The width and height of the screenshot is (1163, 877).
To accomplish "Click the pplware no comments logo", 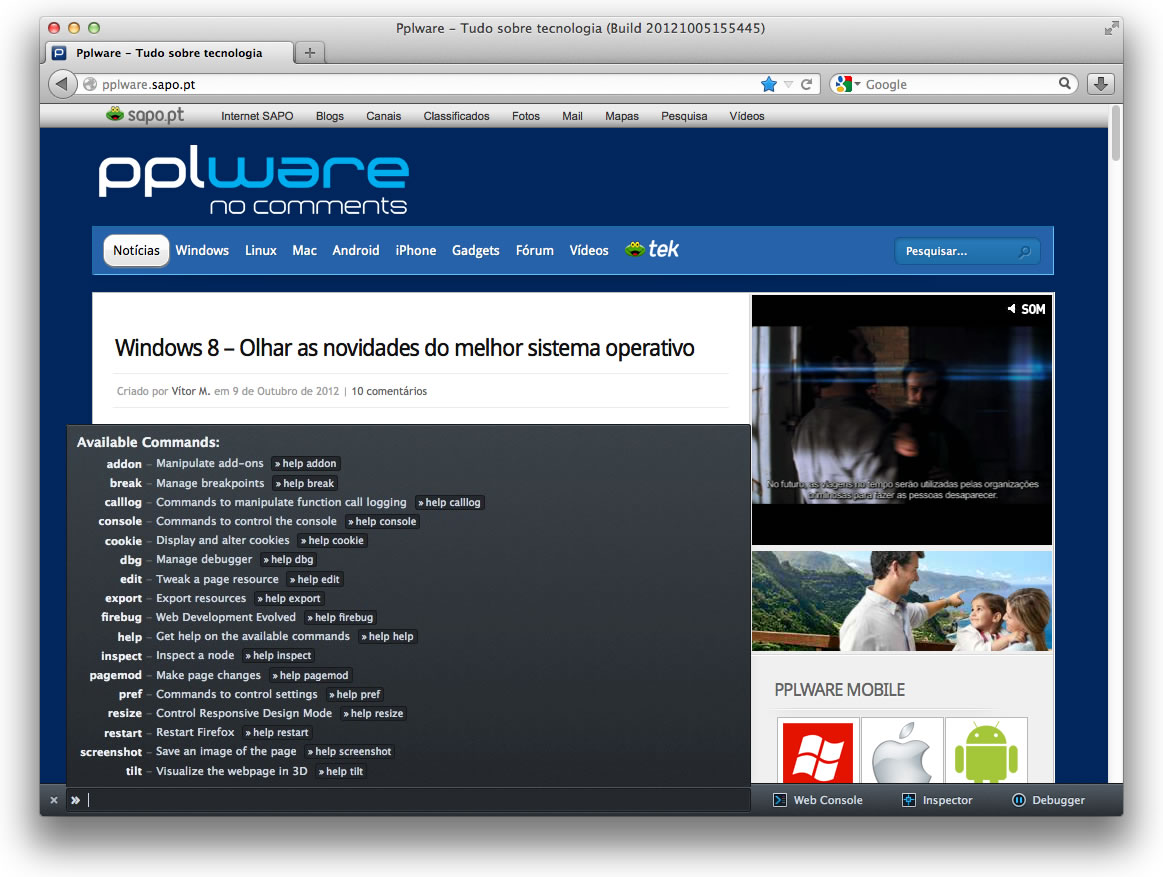I will tap(254, 180).
